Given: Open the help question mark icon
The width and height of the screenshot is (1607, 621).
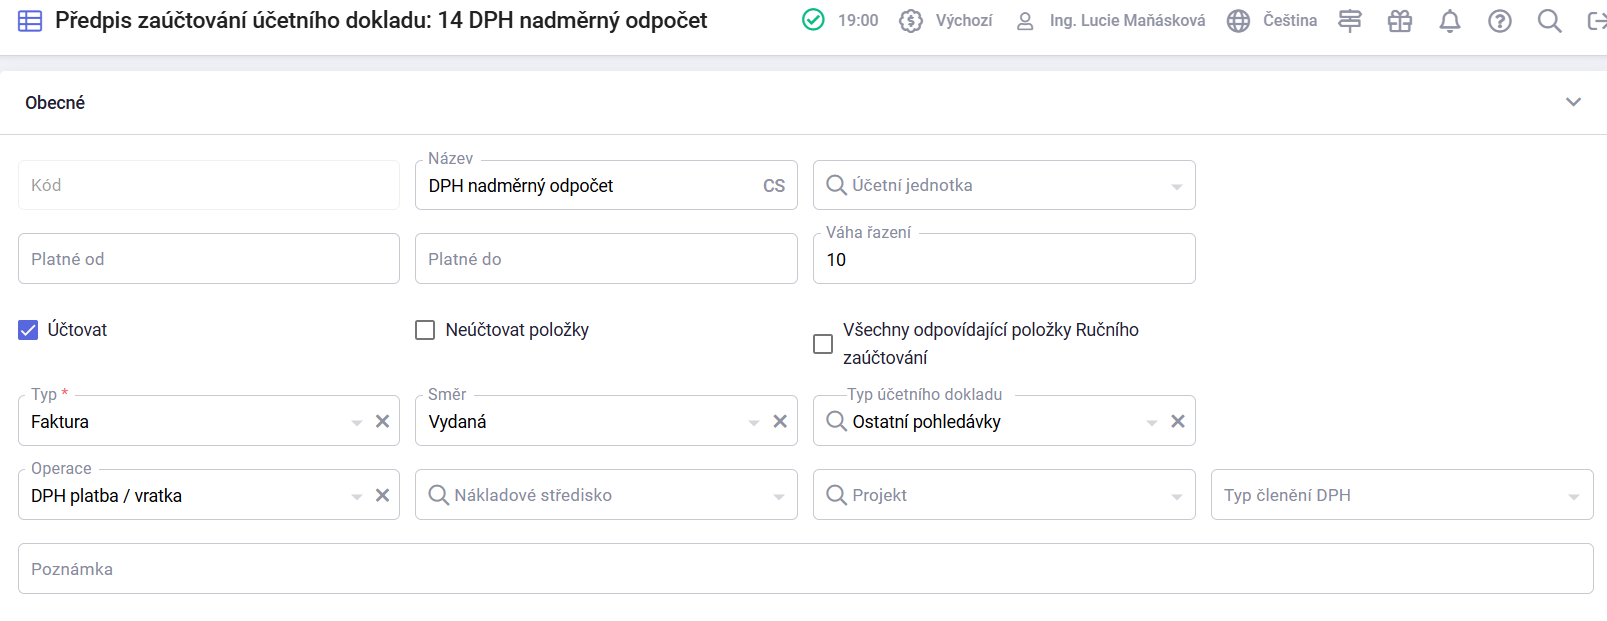Looking at the screenshot, I should click(1499, 21).
